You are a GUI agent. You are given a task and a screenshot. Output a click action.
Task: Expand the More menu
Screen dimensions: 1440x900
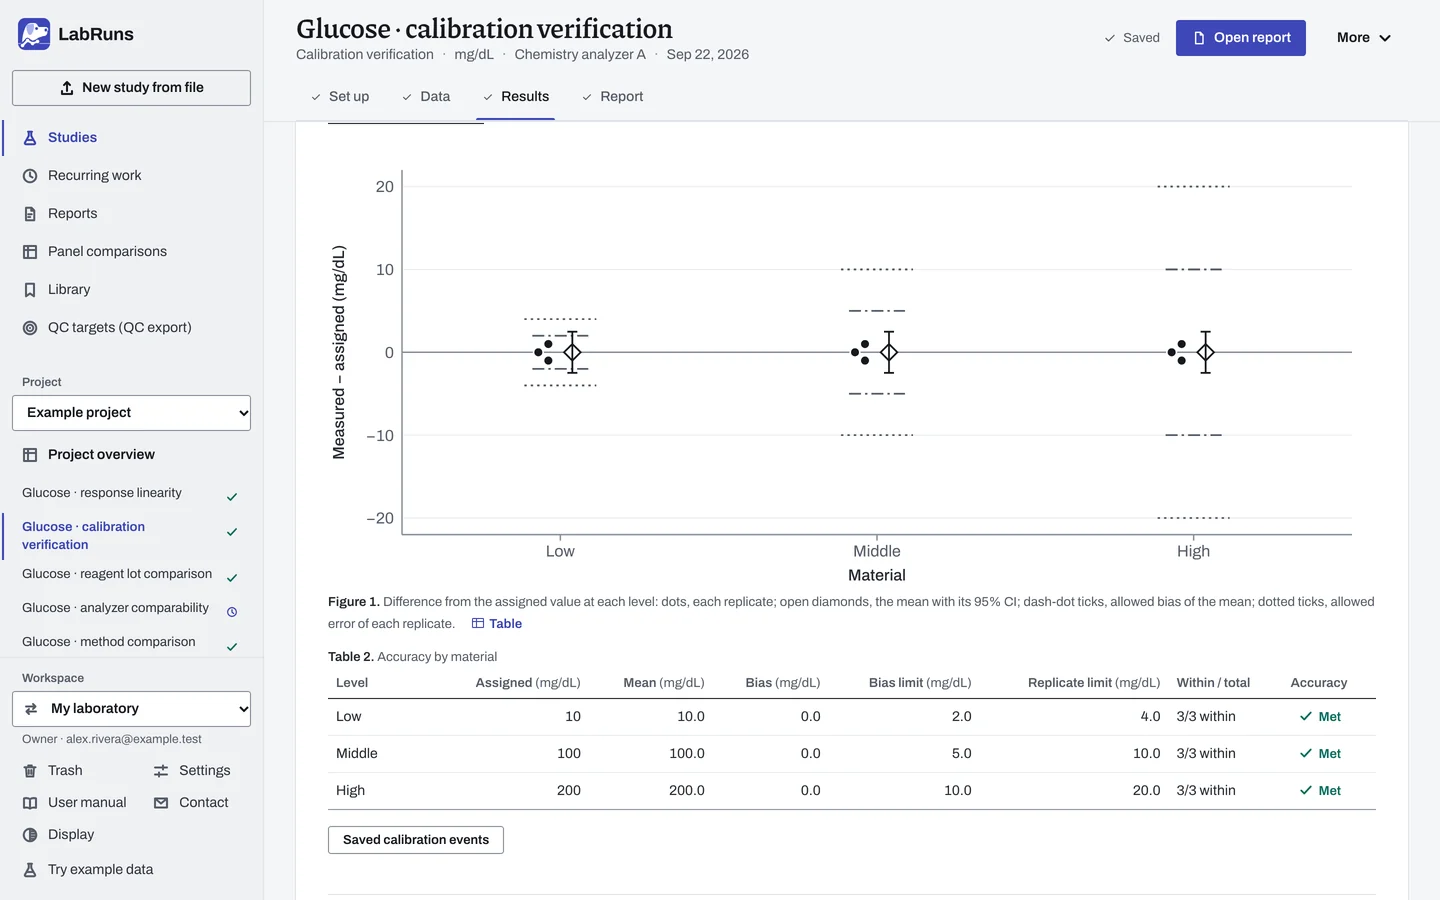pos(1364,38)
